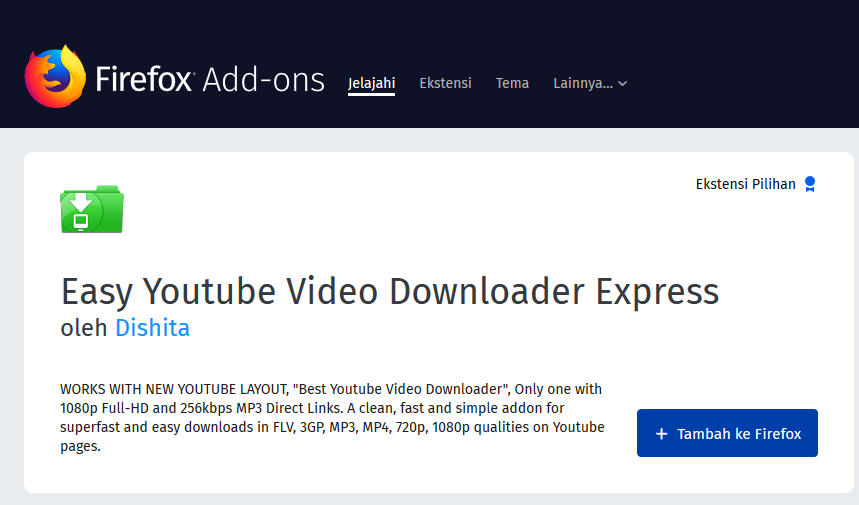Click the description starting with WORKS WITH NEW YOUTUBE
Viewport: 859px width, 505px height.
(332, 417)
